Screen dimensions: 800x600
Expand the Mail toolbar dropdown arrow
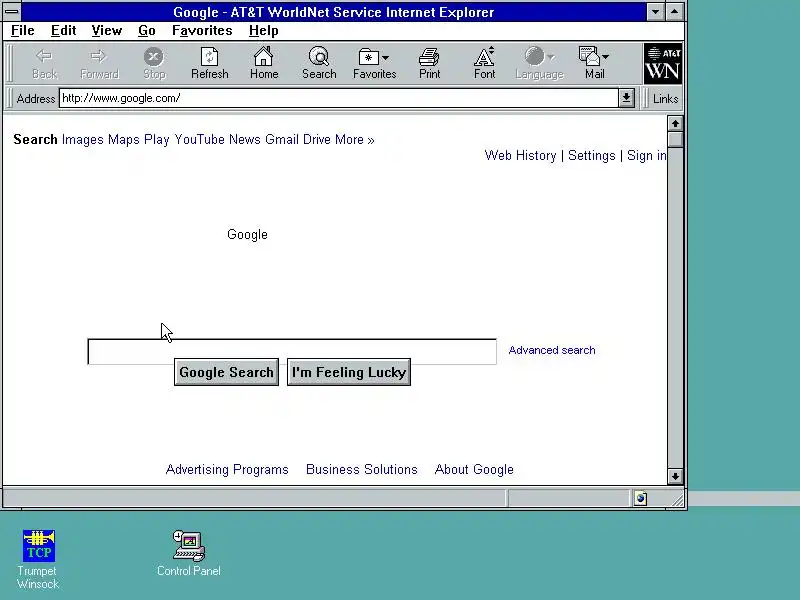point(605,57)
